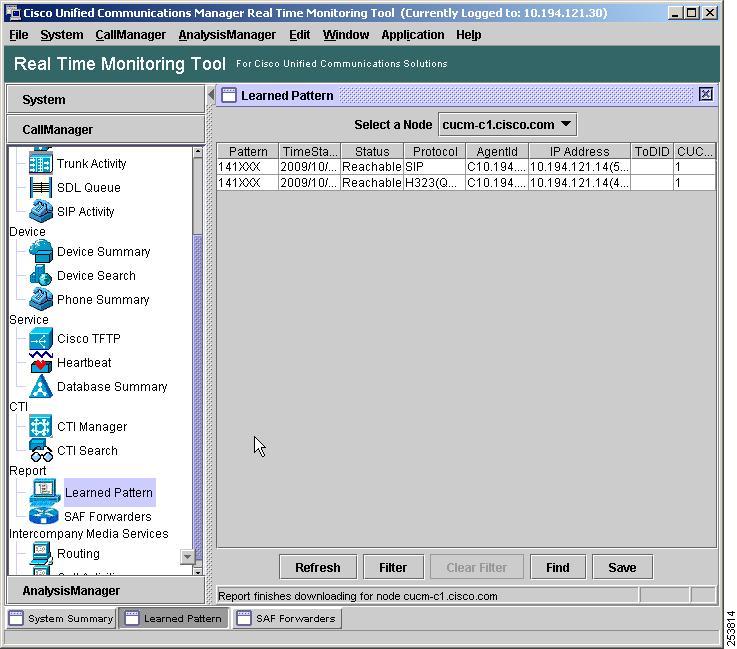Select Trunk Activity tree label
This screenshot has width=737, height=649.
pyautogui.click(x=92, y=164)
